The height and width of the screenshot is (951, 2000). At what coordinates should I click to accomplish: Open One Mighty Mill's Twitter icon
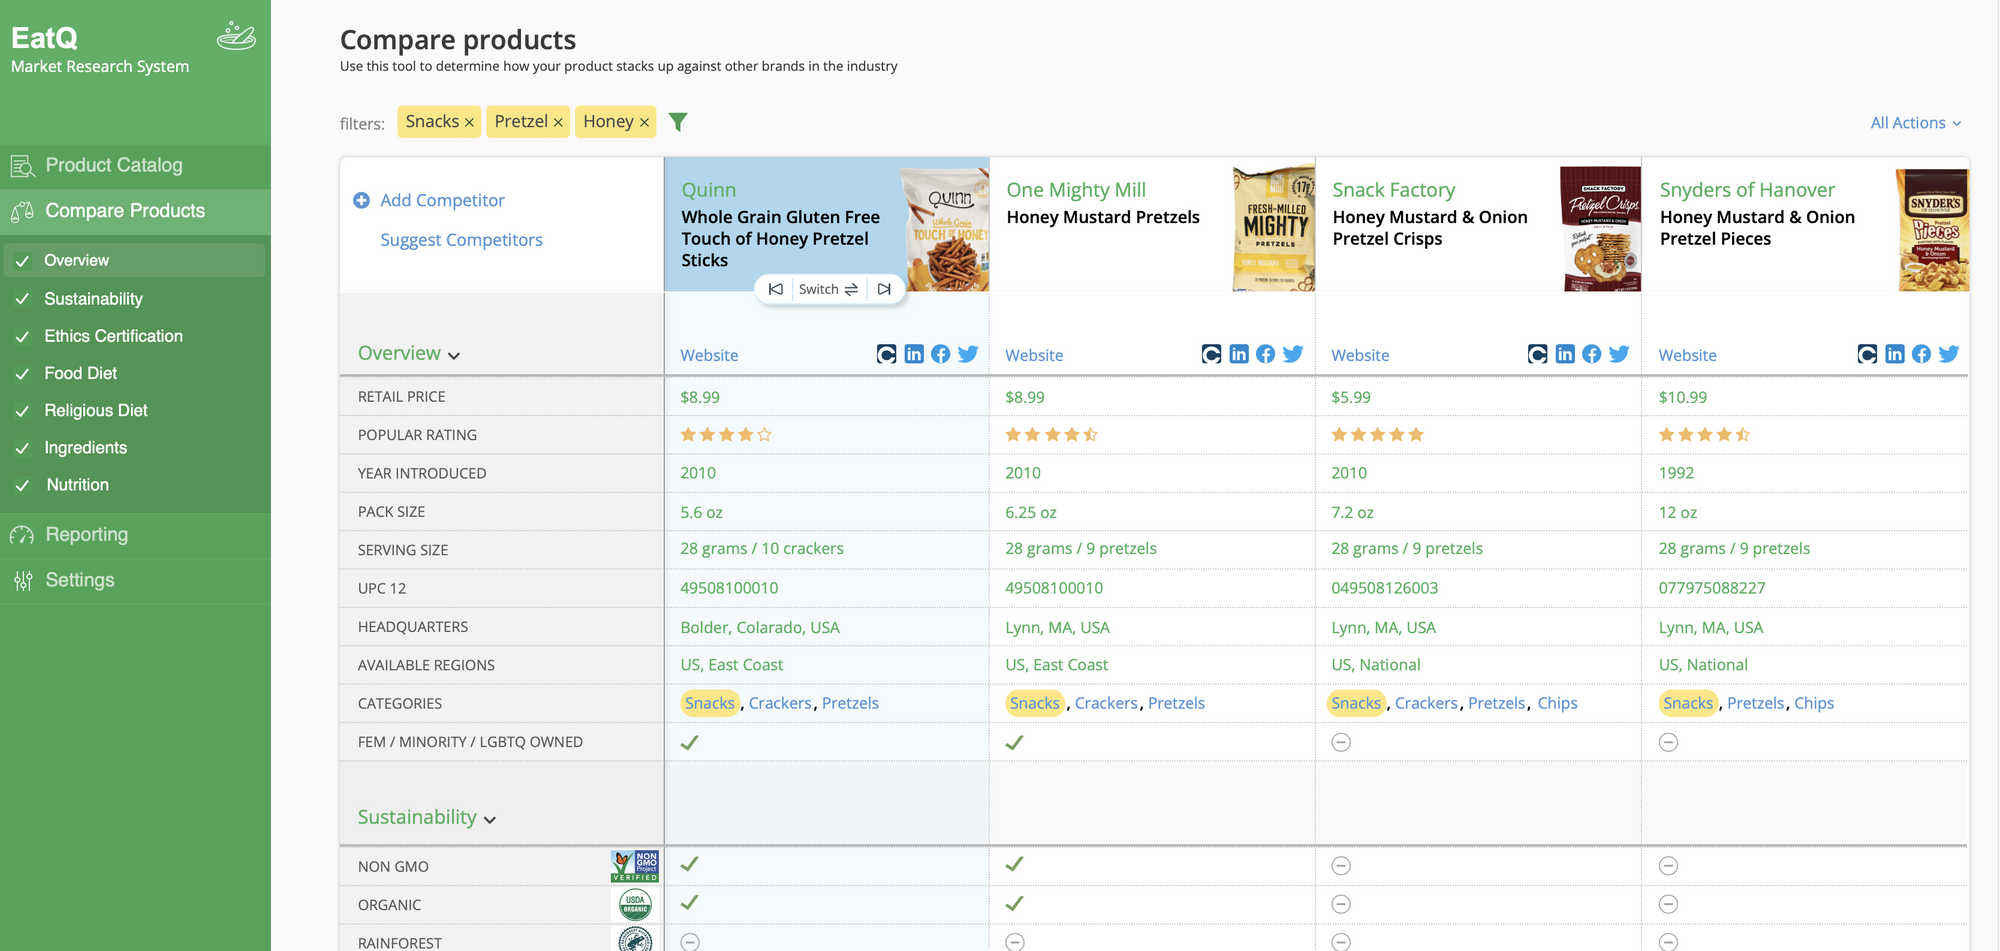1293,354
